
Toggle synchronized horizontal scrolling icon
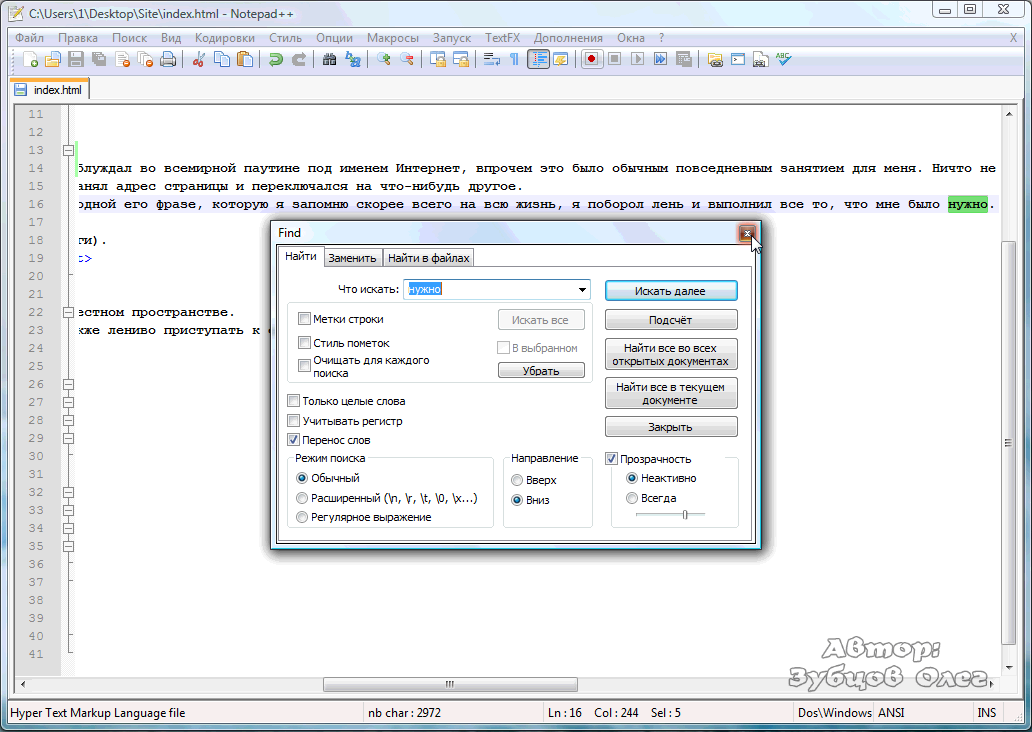pos(461,60)
